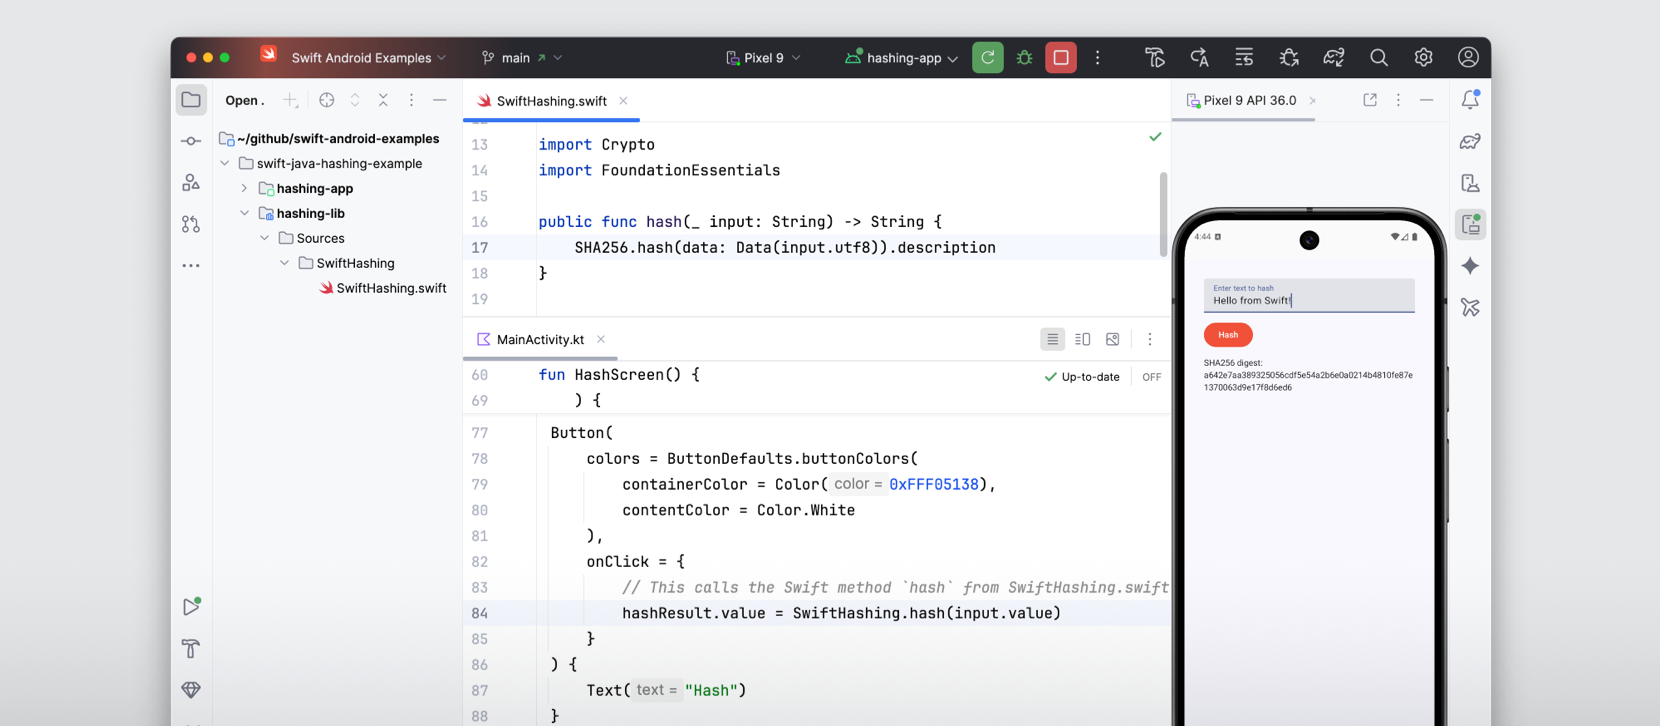Switch editor to split view mode
This screenshot has width=1660, height=726.
click(1082, 340)
